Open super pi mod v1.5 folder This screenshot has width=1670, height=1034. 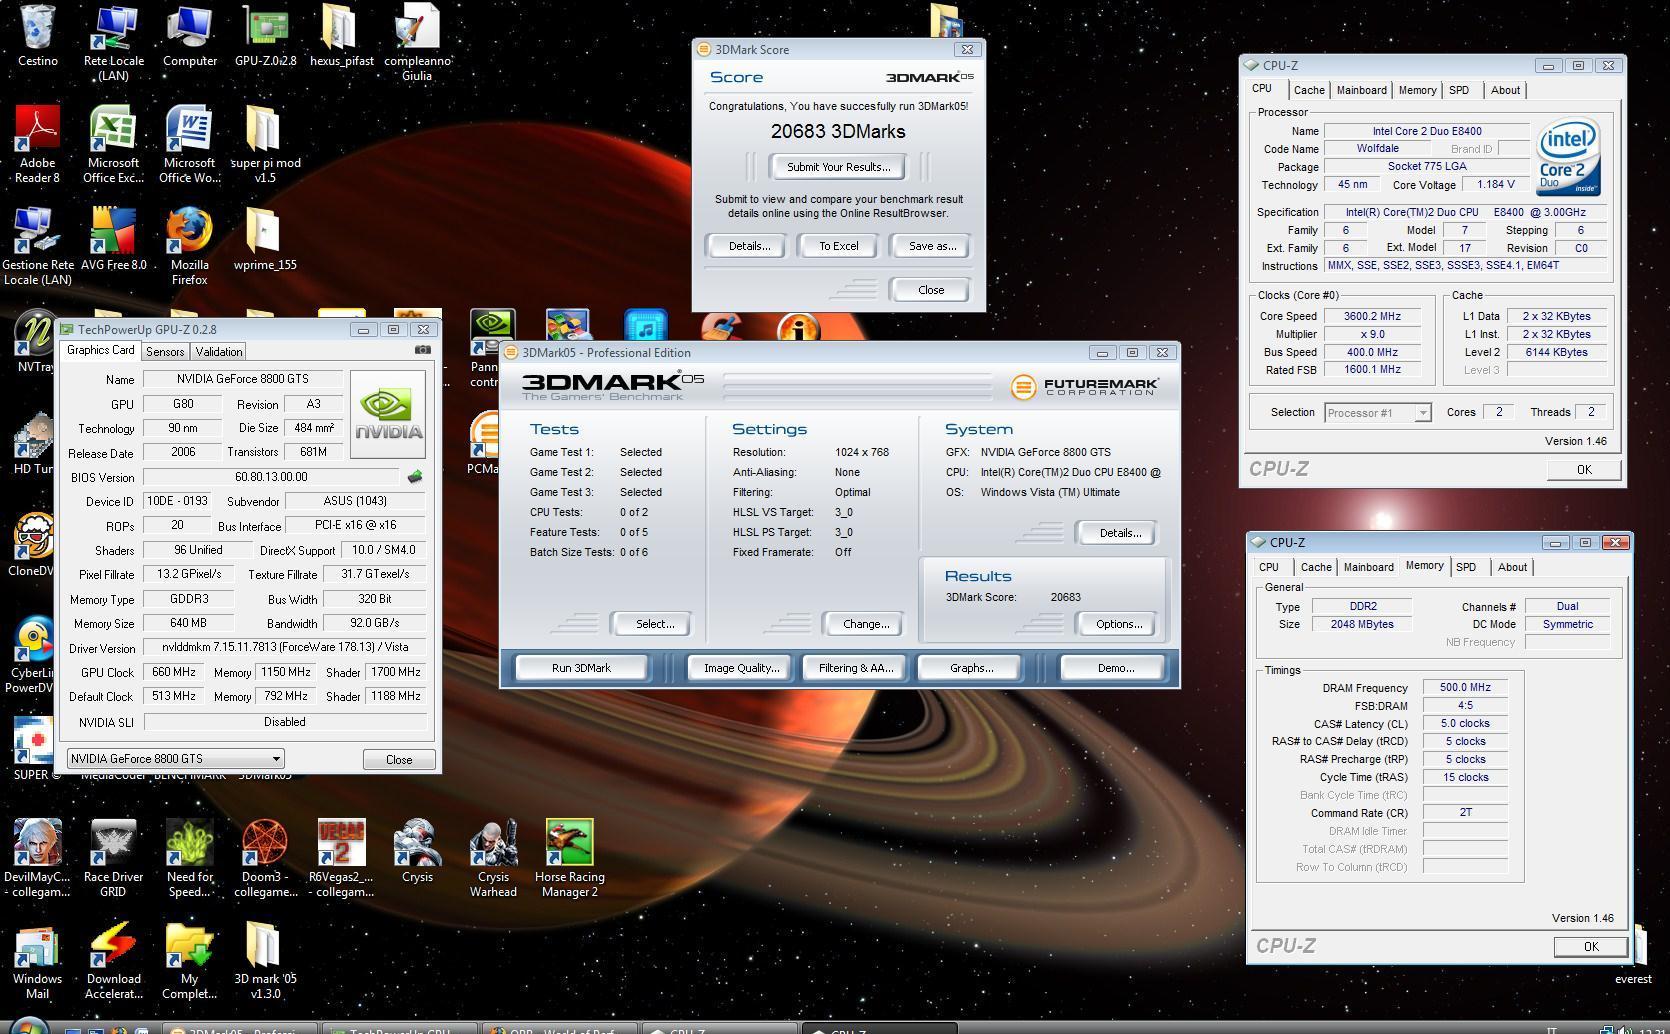[x=265, y=144]
